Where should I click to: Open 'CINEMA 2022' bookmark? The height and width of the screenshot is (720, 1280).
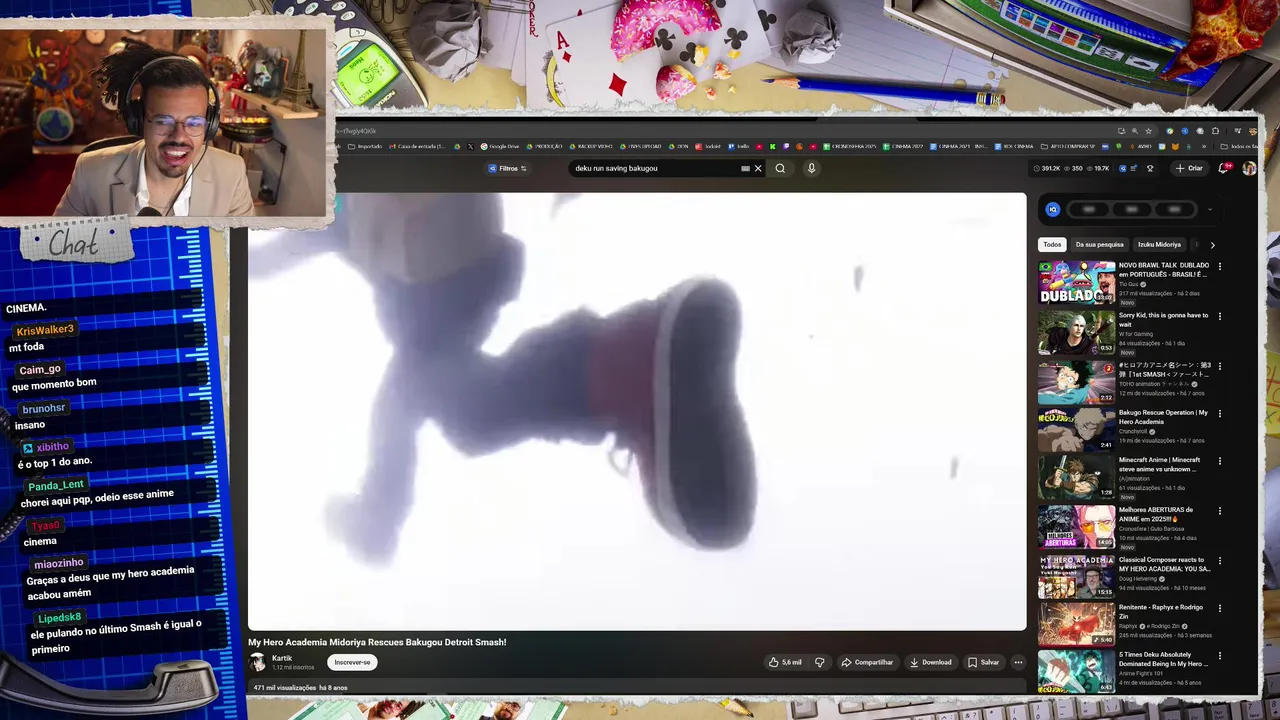point(905,146)
